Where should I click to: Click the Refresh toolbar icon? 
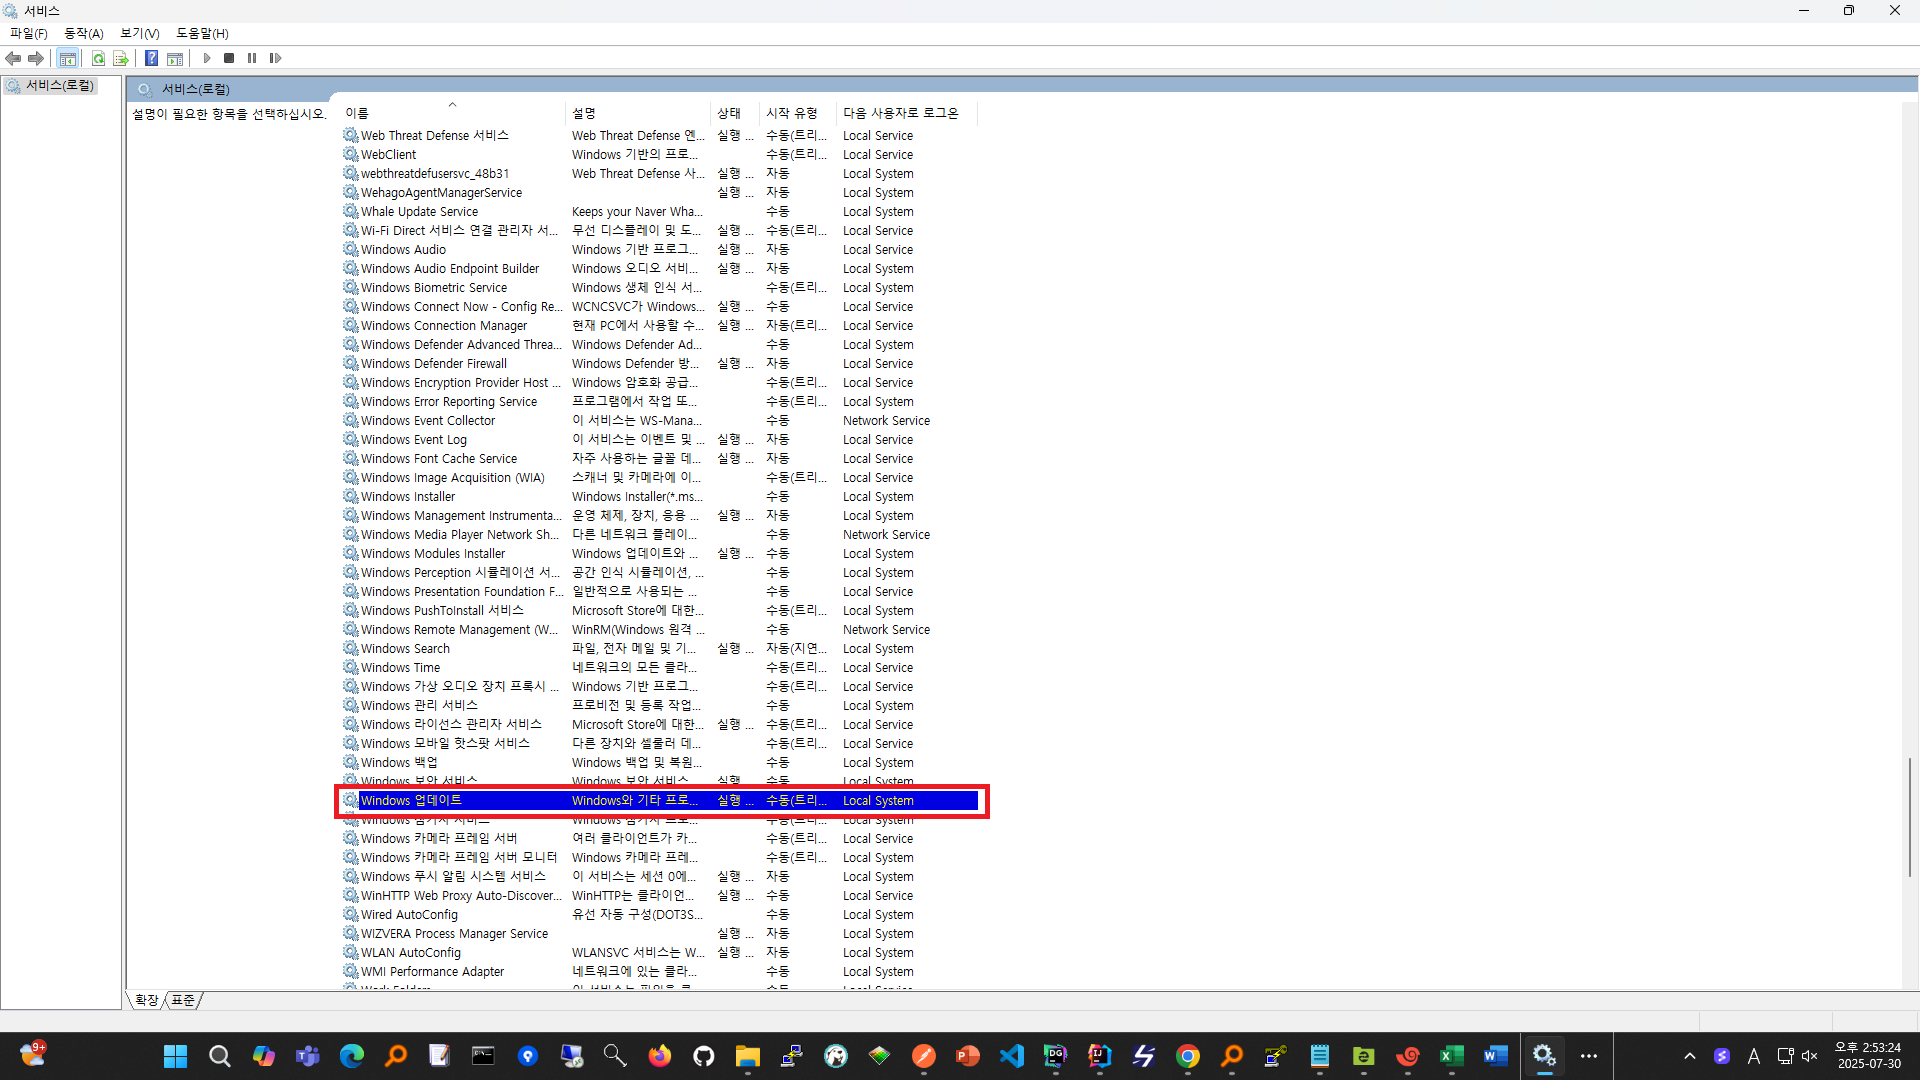(98, 58)
